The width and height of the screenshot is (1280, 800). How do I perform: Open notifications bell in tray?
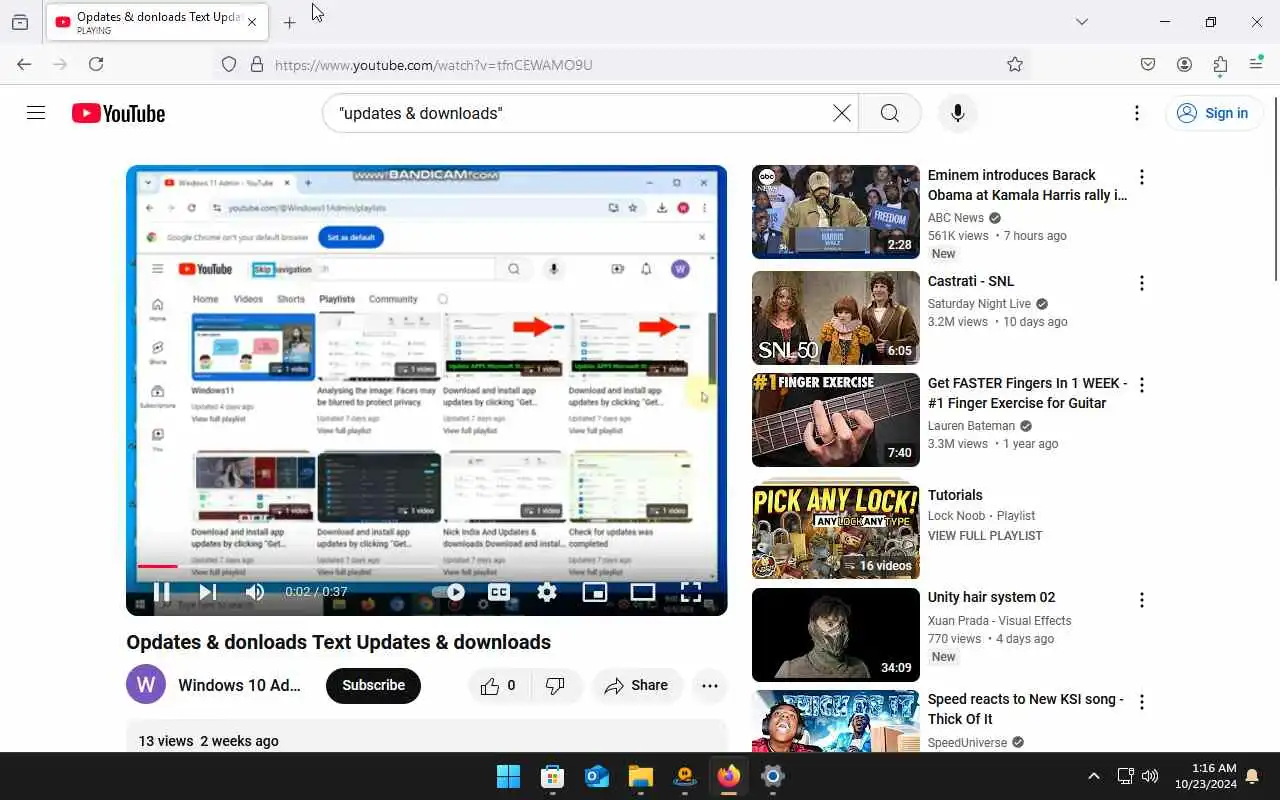(1252, 776)
